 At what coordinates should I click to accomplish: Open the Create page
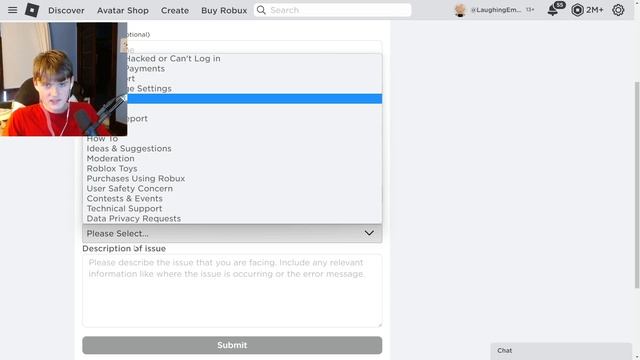coord(175,10)
